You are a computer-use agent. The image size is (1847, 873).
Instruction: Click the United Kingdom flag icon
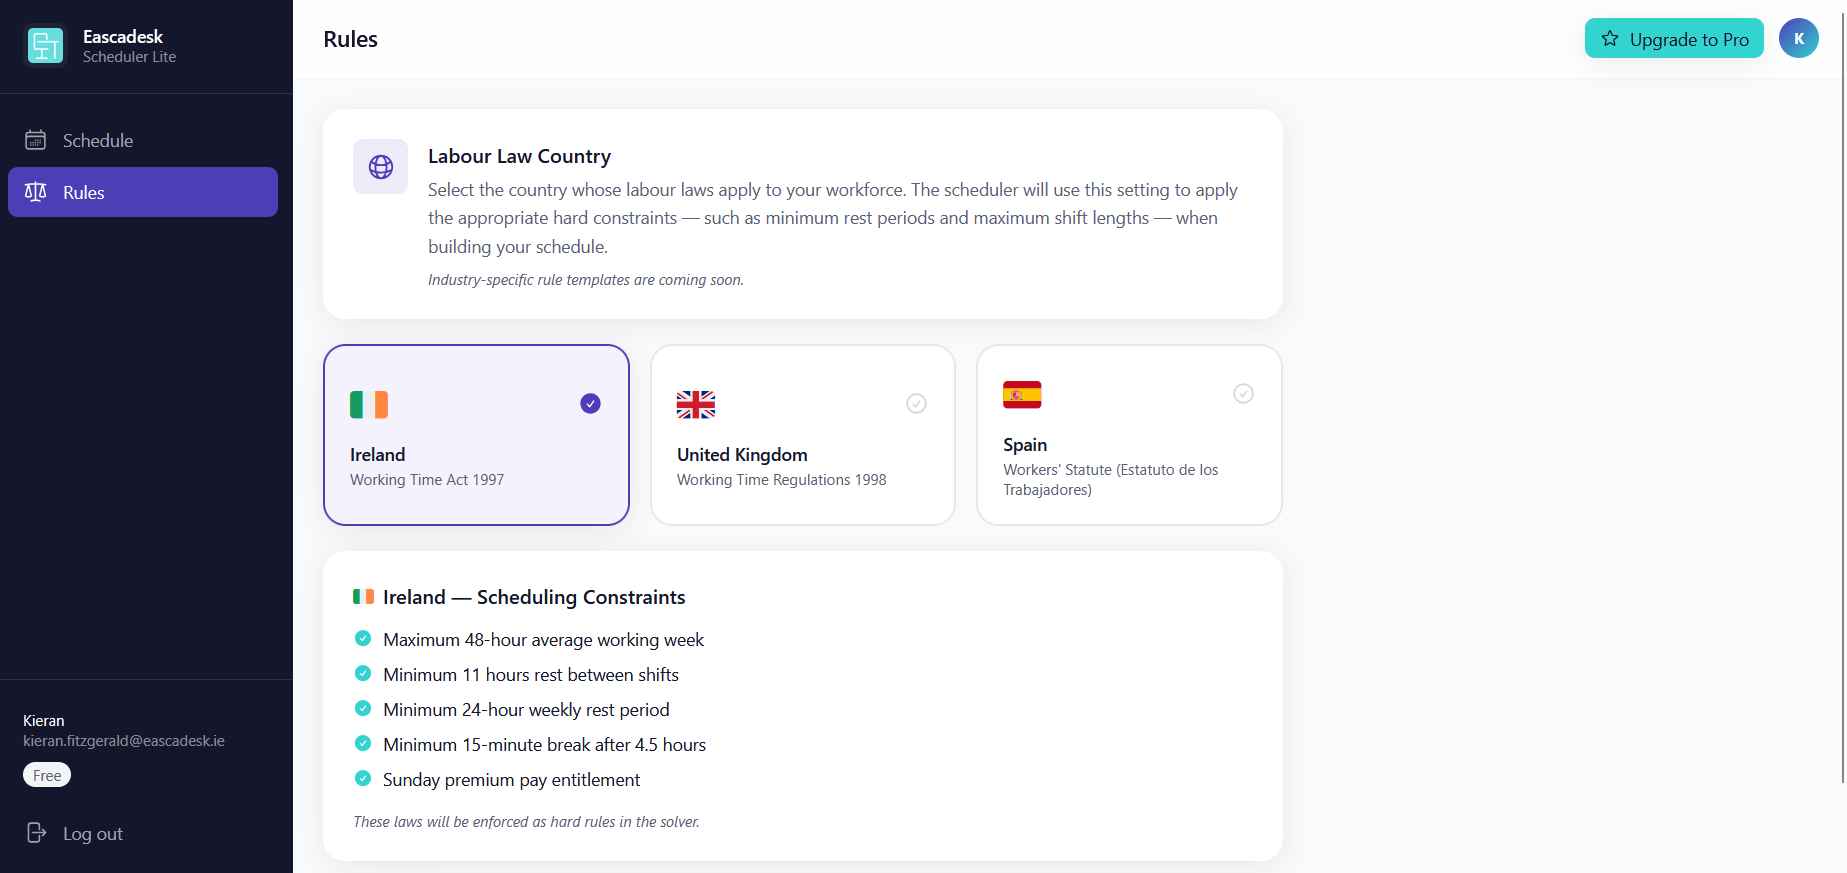pyautogui.click(x=696, y=405)
